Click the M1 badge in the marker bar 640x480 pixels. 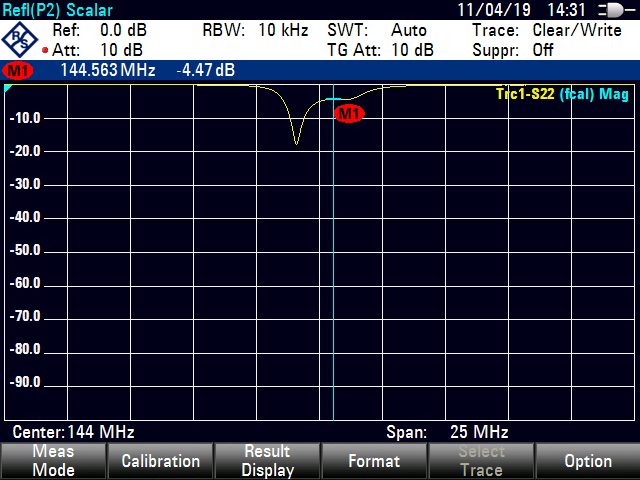(x=18, y=71)
